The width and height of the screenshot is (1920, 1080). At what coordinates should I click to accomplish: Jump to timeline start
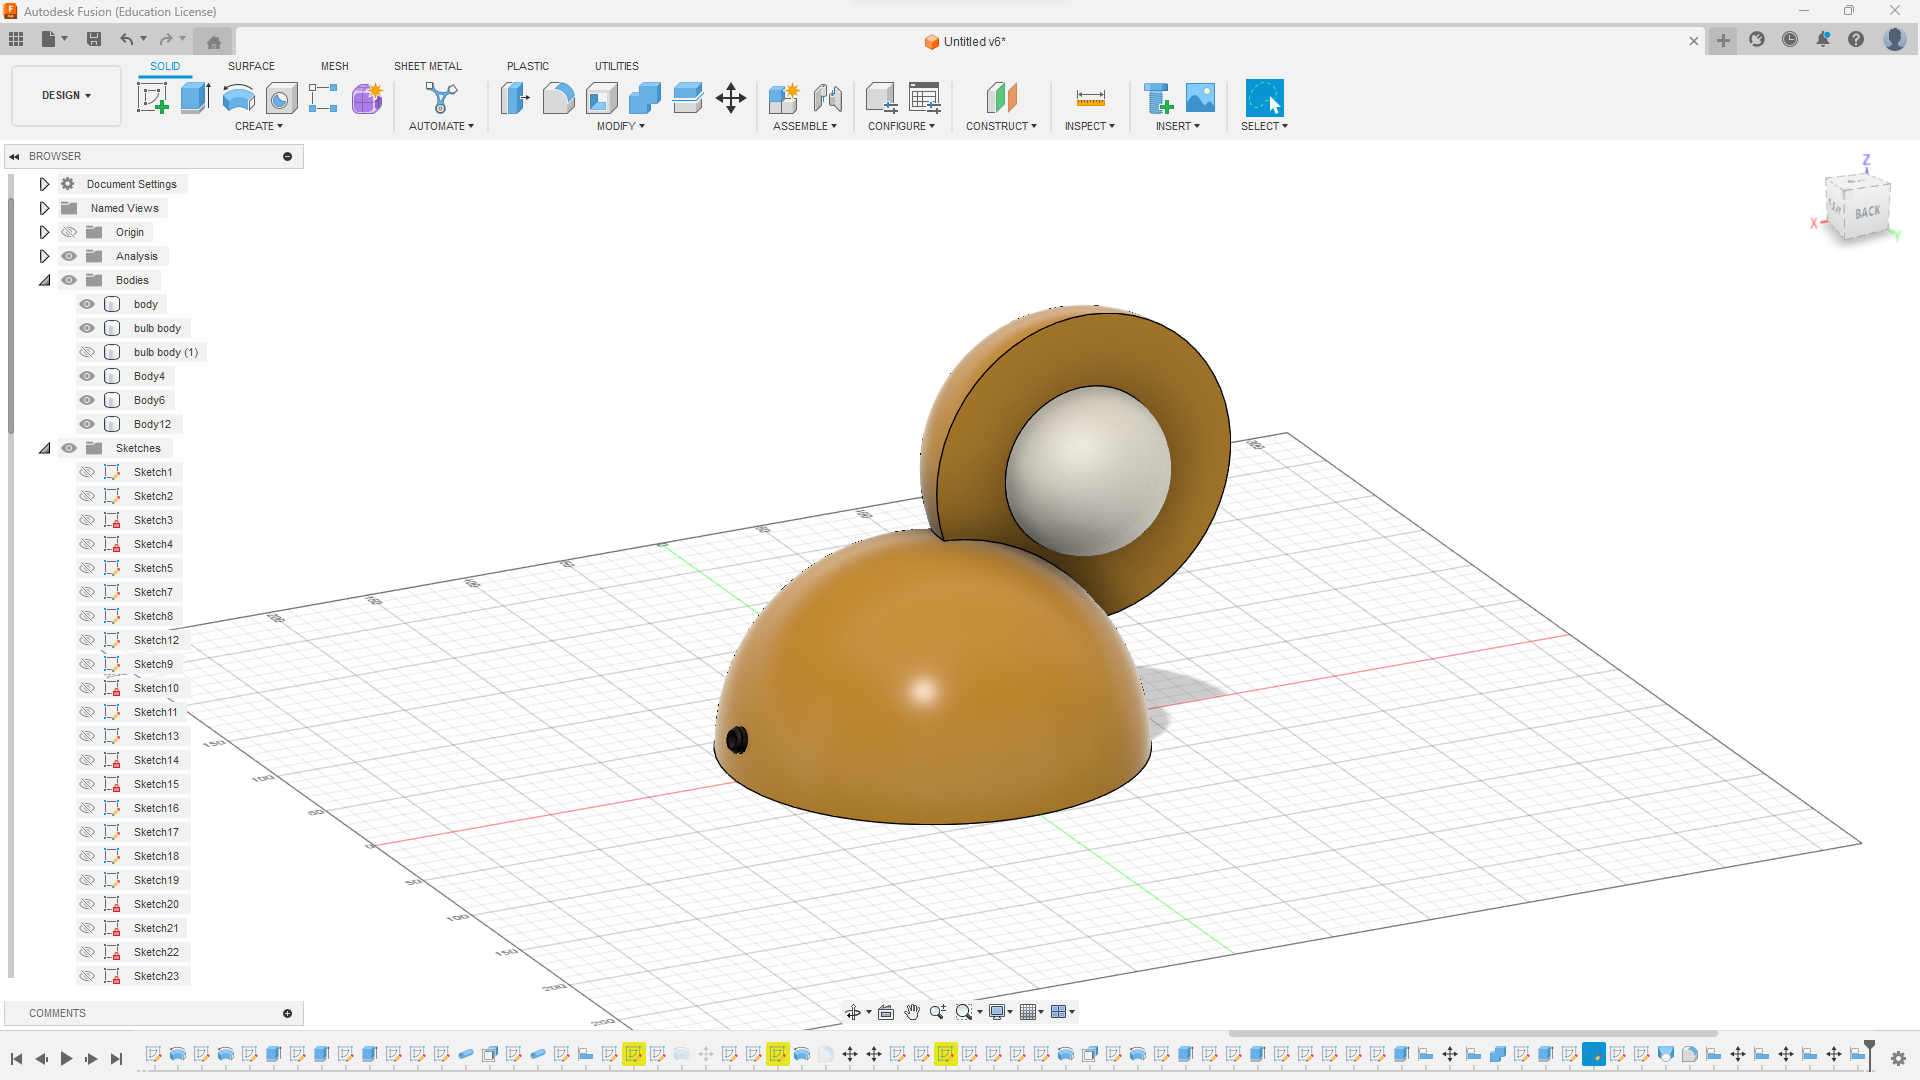click(16, 1059)
